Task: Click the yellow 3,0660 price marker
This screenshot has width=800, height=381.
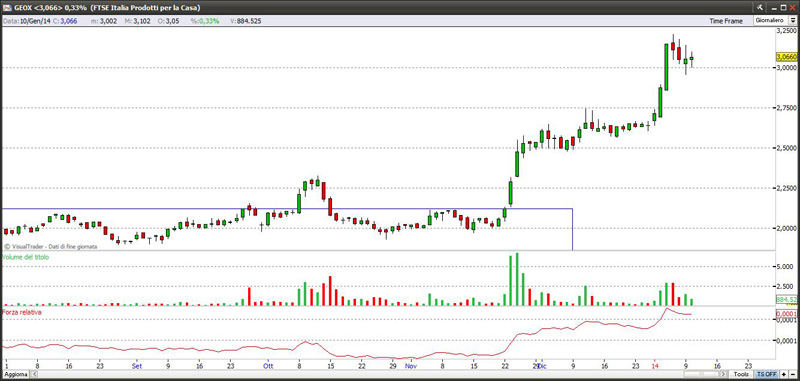Action: (x=786, y=57)
